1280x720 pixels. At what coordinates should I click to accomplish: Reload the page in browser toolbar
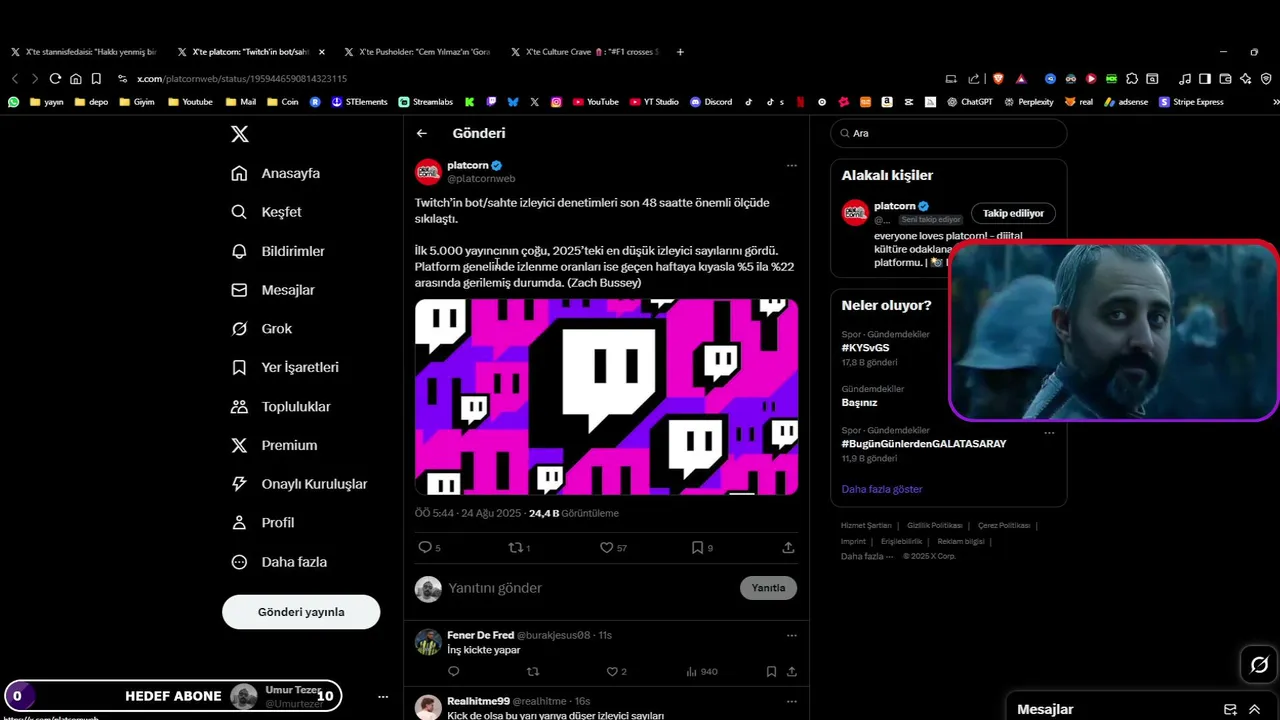click(x=55, y=78)
